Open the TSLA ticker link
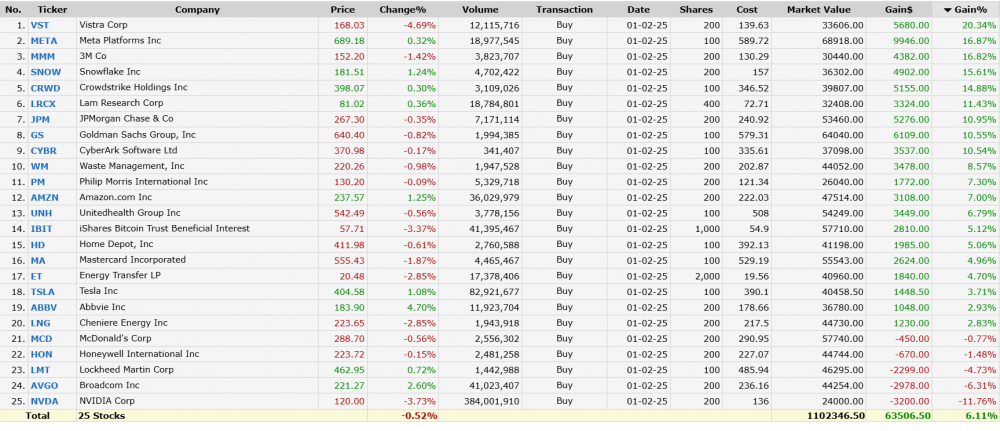 43,291
